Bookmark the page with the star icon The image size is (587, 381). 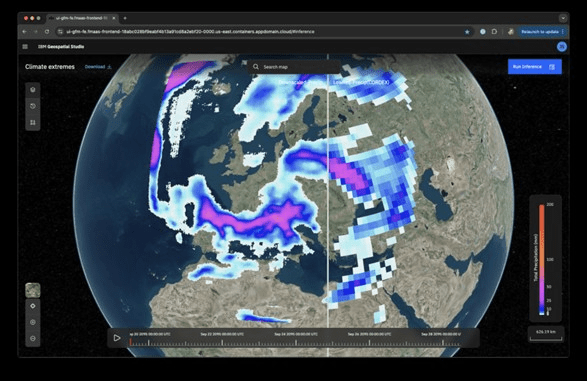(x=467, y=32)
